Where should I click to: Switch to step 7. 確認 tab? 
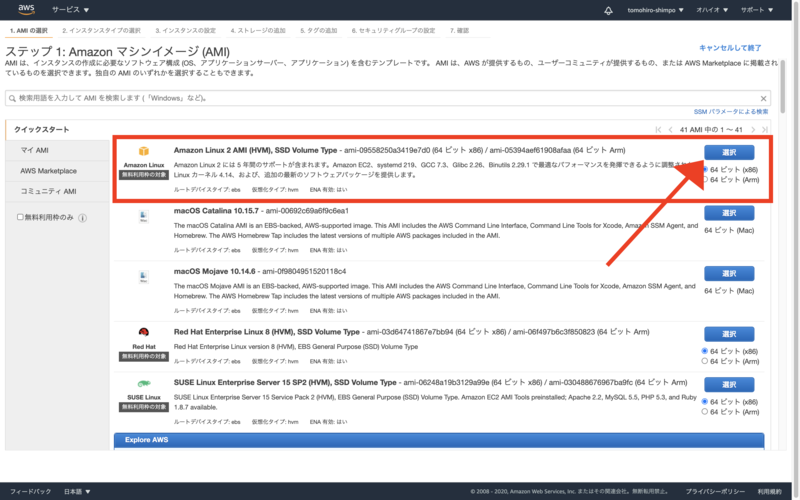459,31
